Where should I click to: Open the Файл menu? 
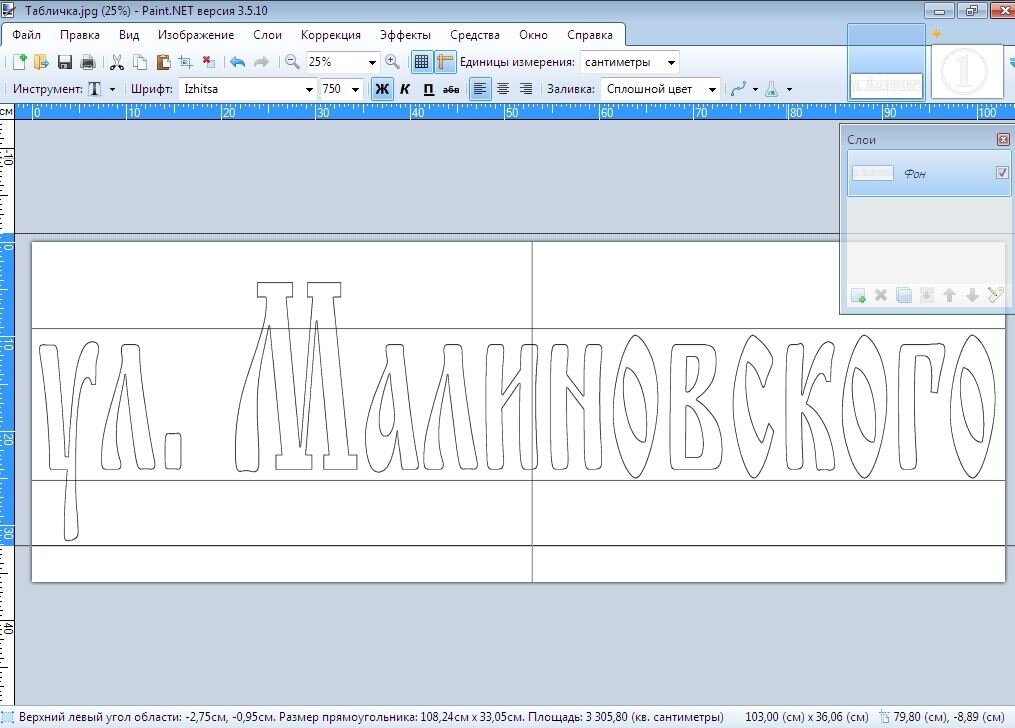[x=27, y=35]
